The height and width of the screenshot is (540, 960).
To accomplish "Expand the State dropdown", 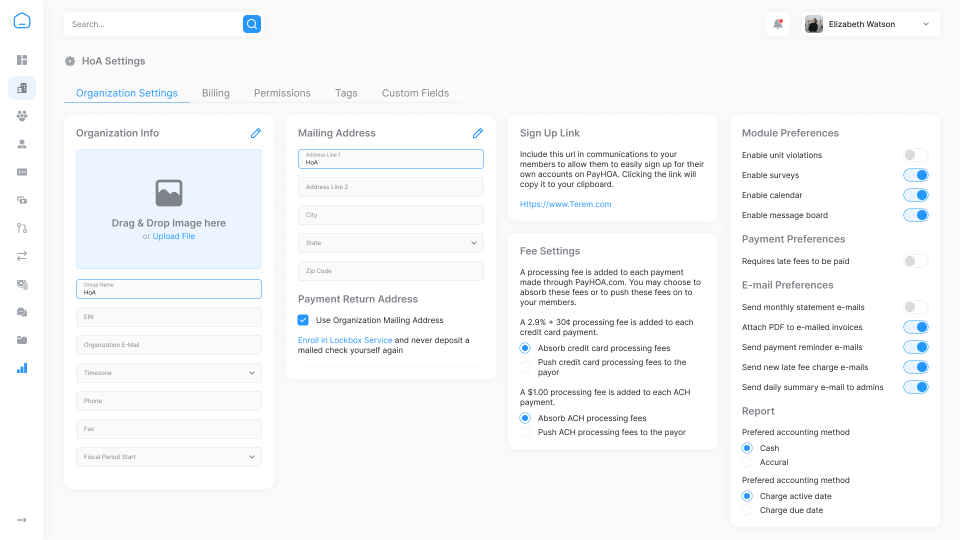I will coord(390,243).
